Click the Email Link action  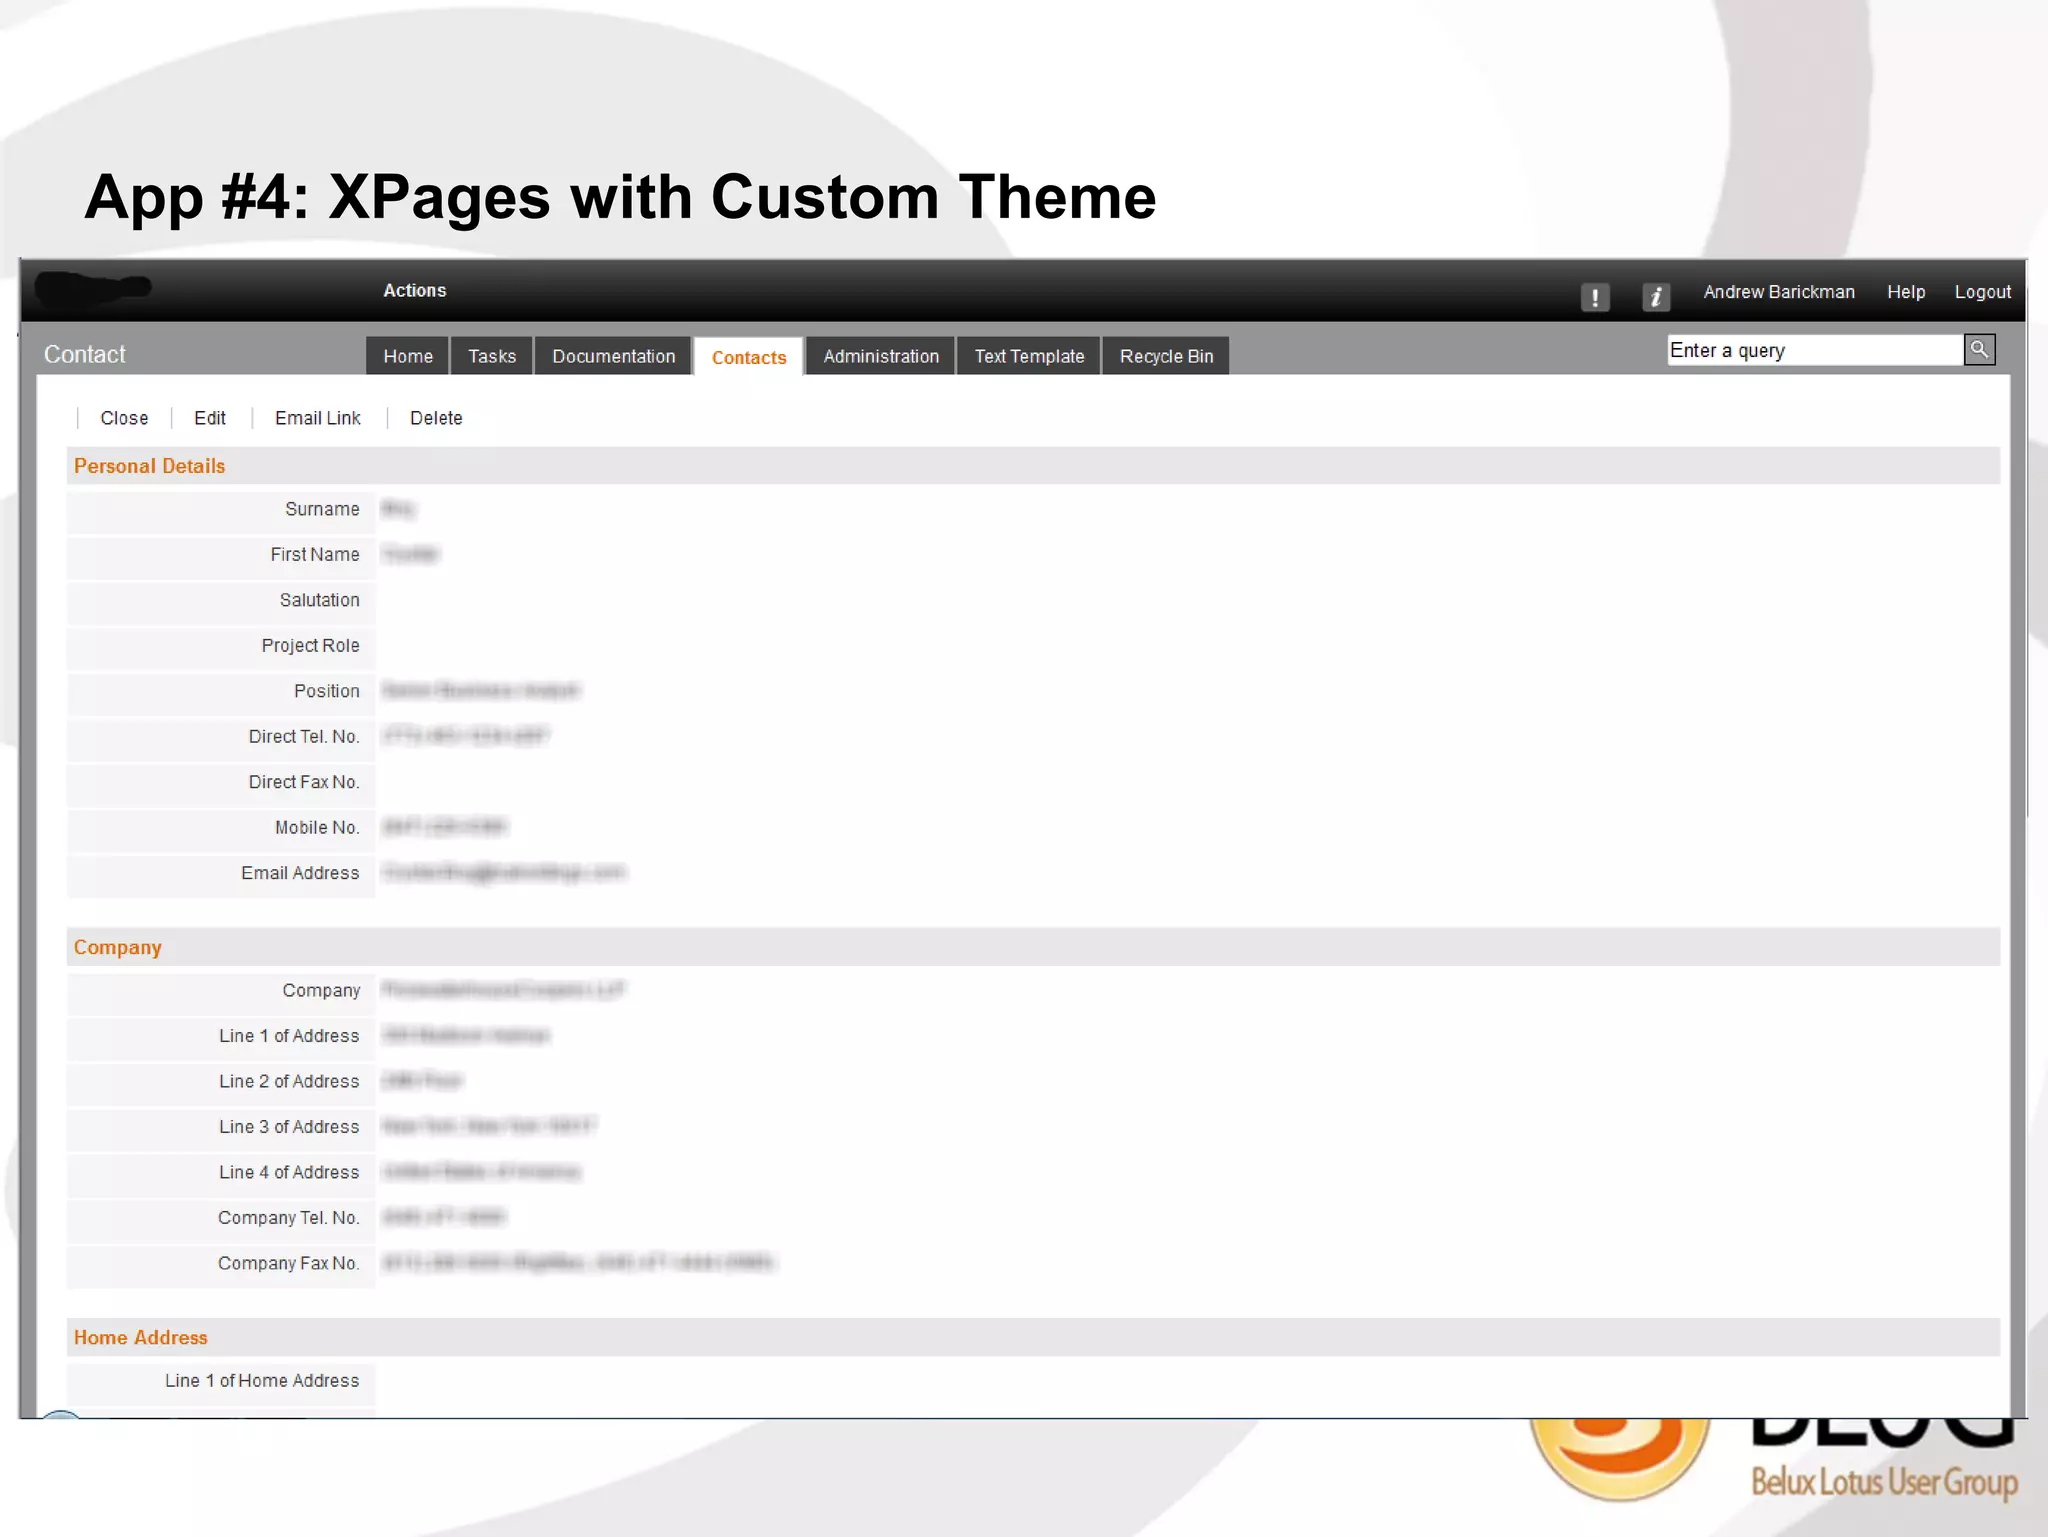click(x=318, y=418)
